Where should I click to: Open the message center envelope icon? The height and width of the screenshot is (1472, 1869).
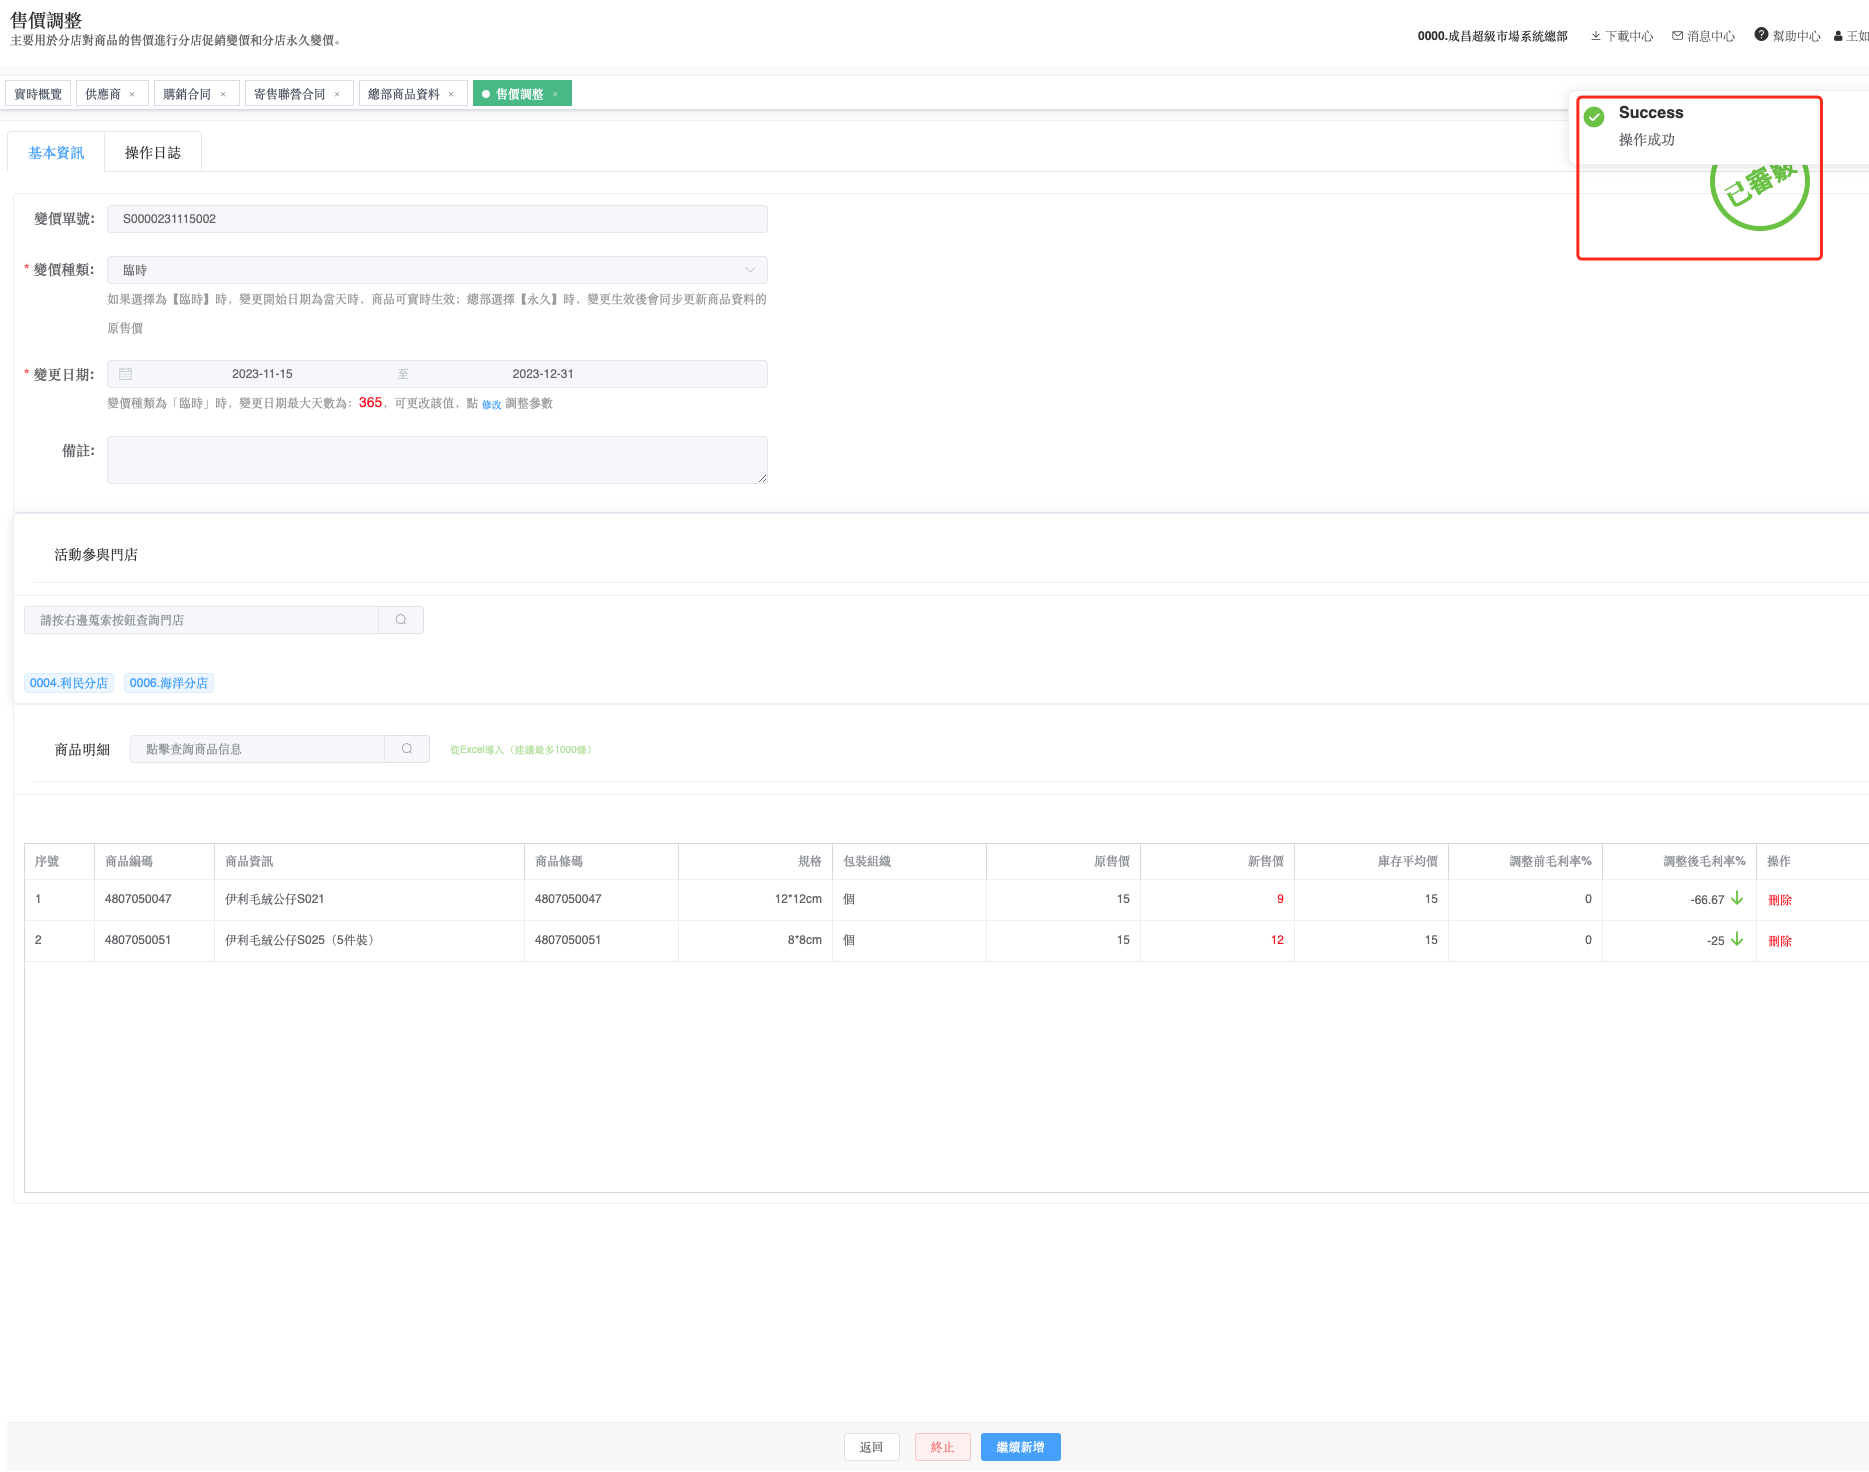(x=1678, y=36)
